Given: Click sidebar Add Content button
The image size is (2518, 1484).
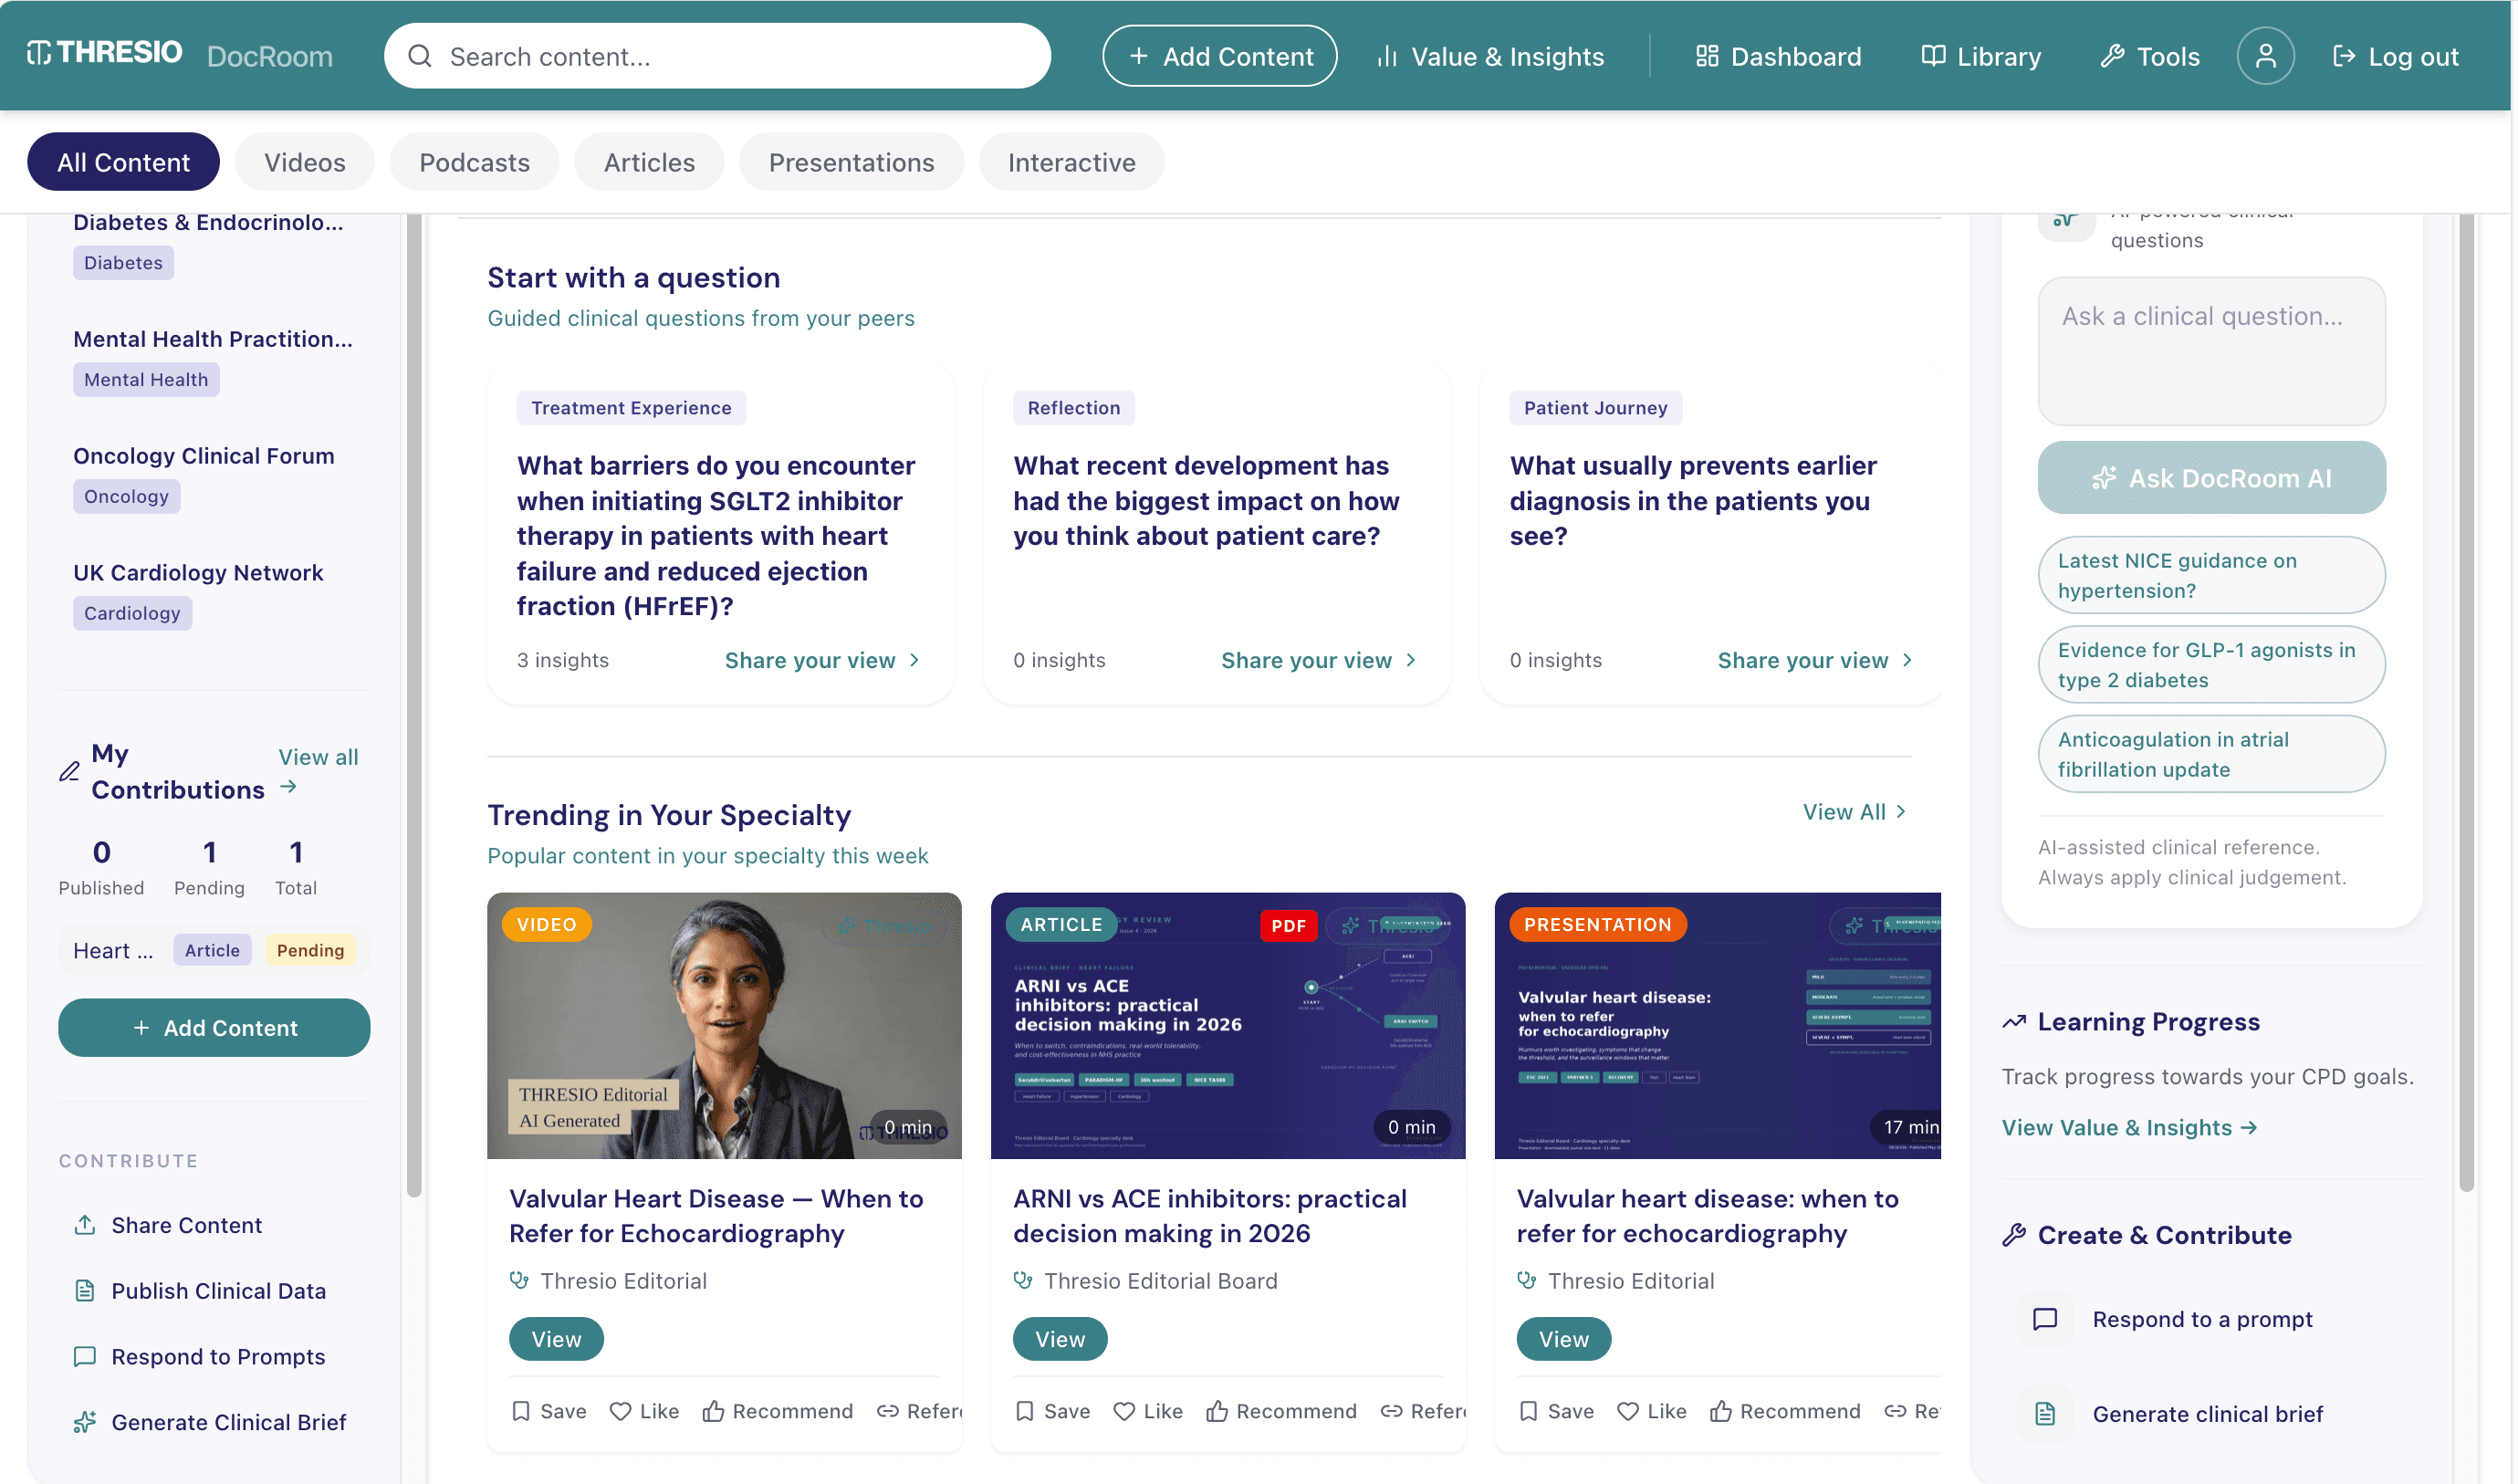Looking at the screenshot, I should pyautogui.click(x=214, y=1027).
